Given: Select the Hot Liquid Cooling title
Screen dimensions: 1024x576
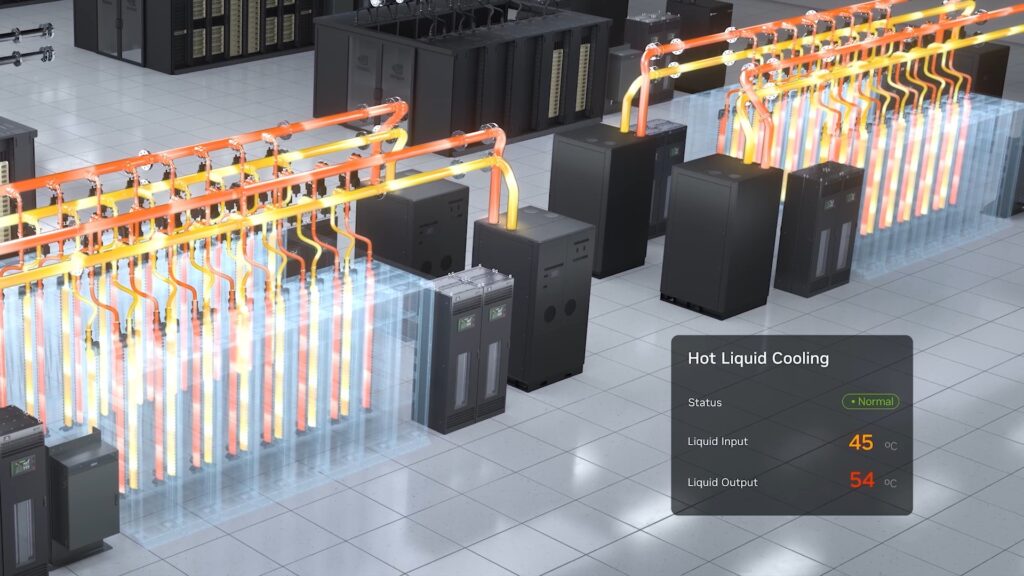Looking at the screenshot, I should [x=758, y=359].
